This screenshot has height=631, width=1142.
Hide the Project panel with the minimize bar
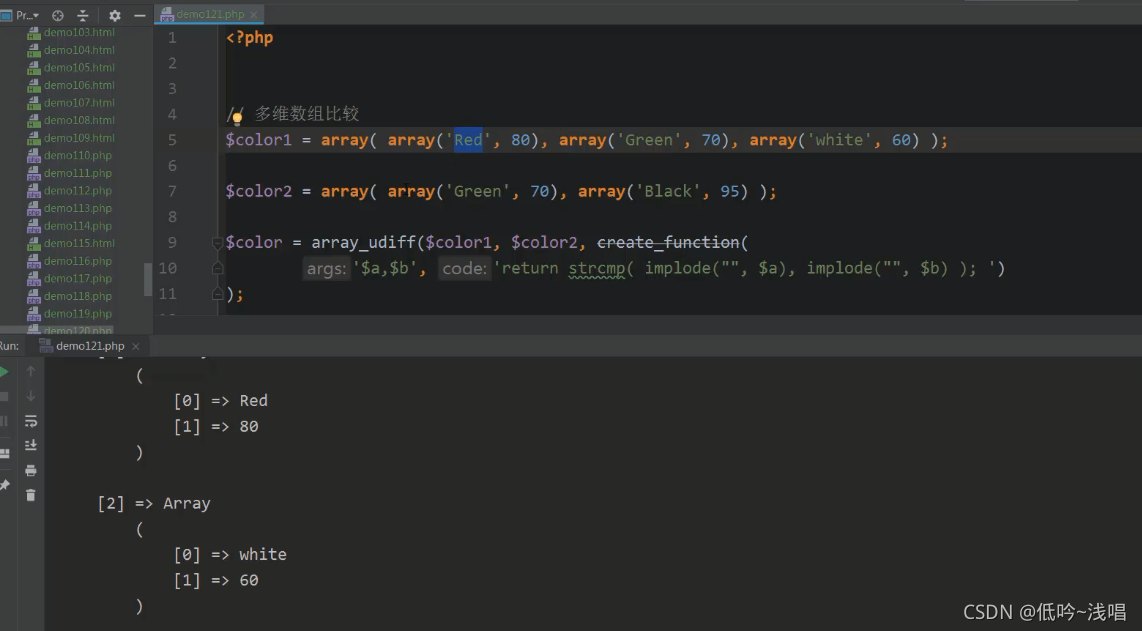point(140,15)
